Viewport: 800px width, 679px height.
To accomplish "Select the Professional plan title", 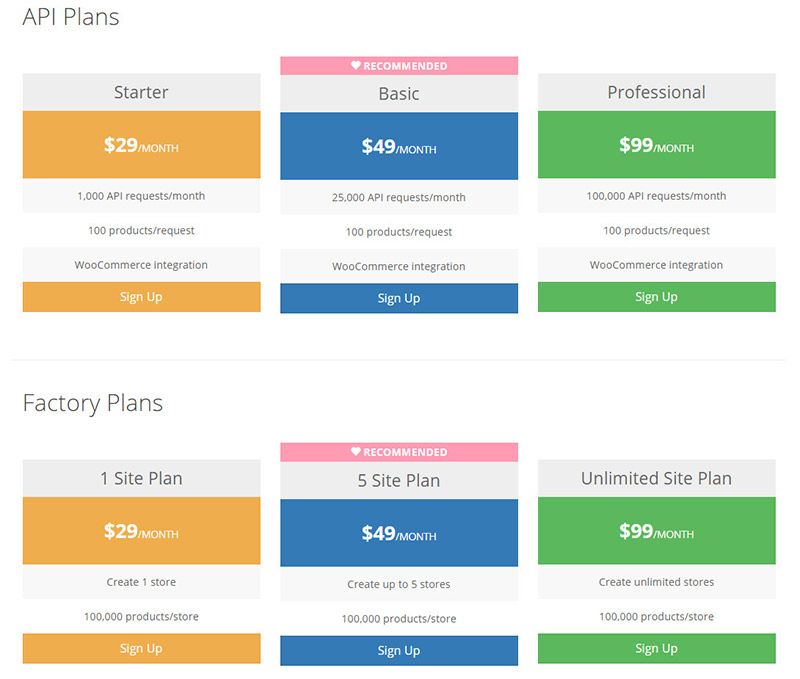I will [x=656, y=92].
